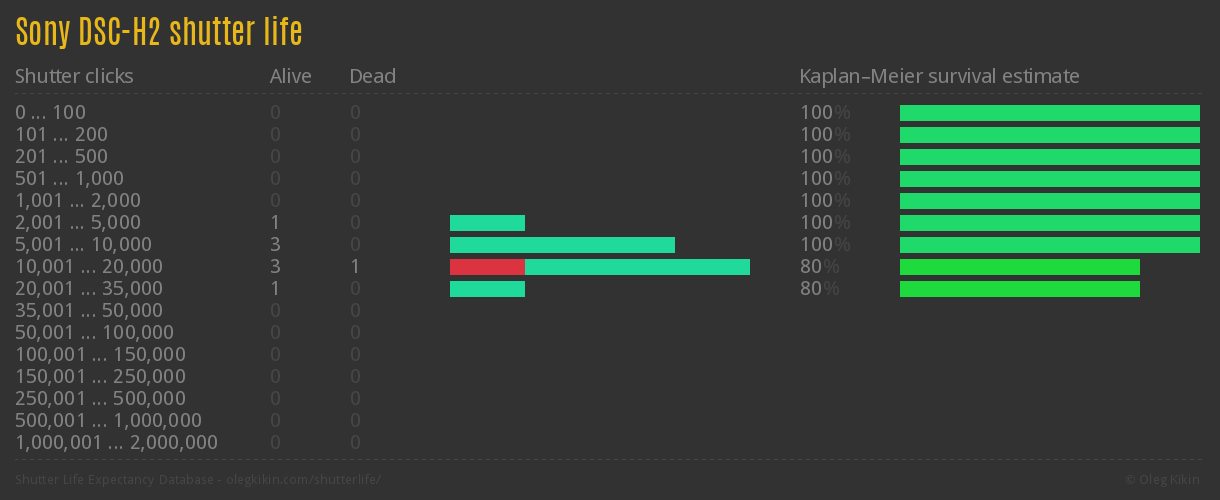Click the "© Oleg Kikin" copyright text
Screen dimensions: 1220x500
click(x=1163, y=480)
